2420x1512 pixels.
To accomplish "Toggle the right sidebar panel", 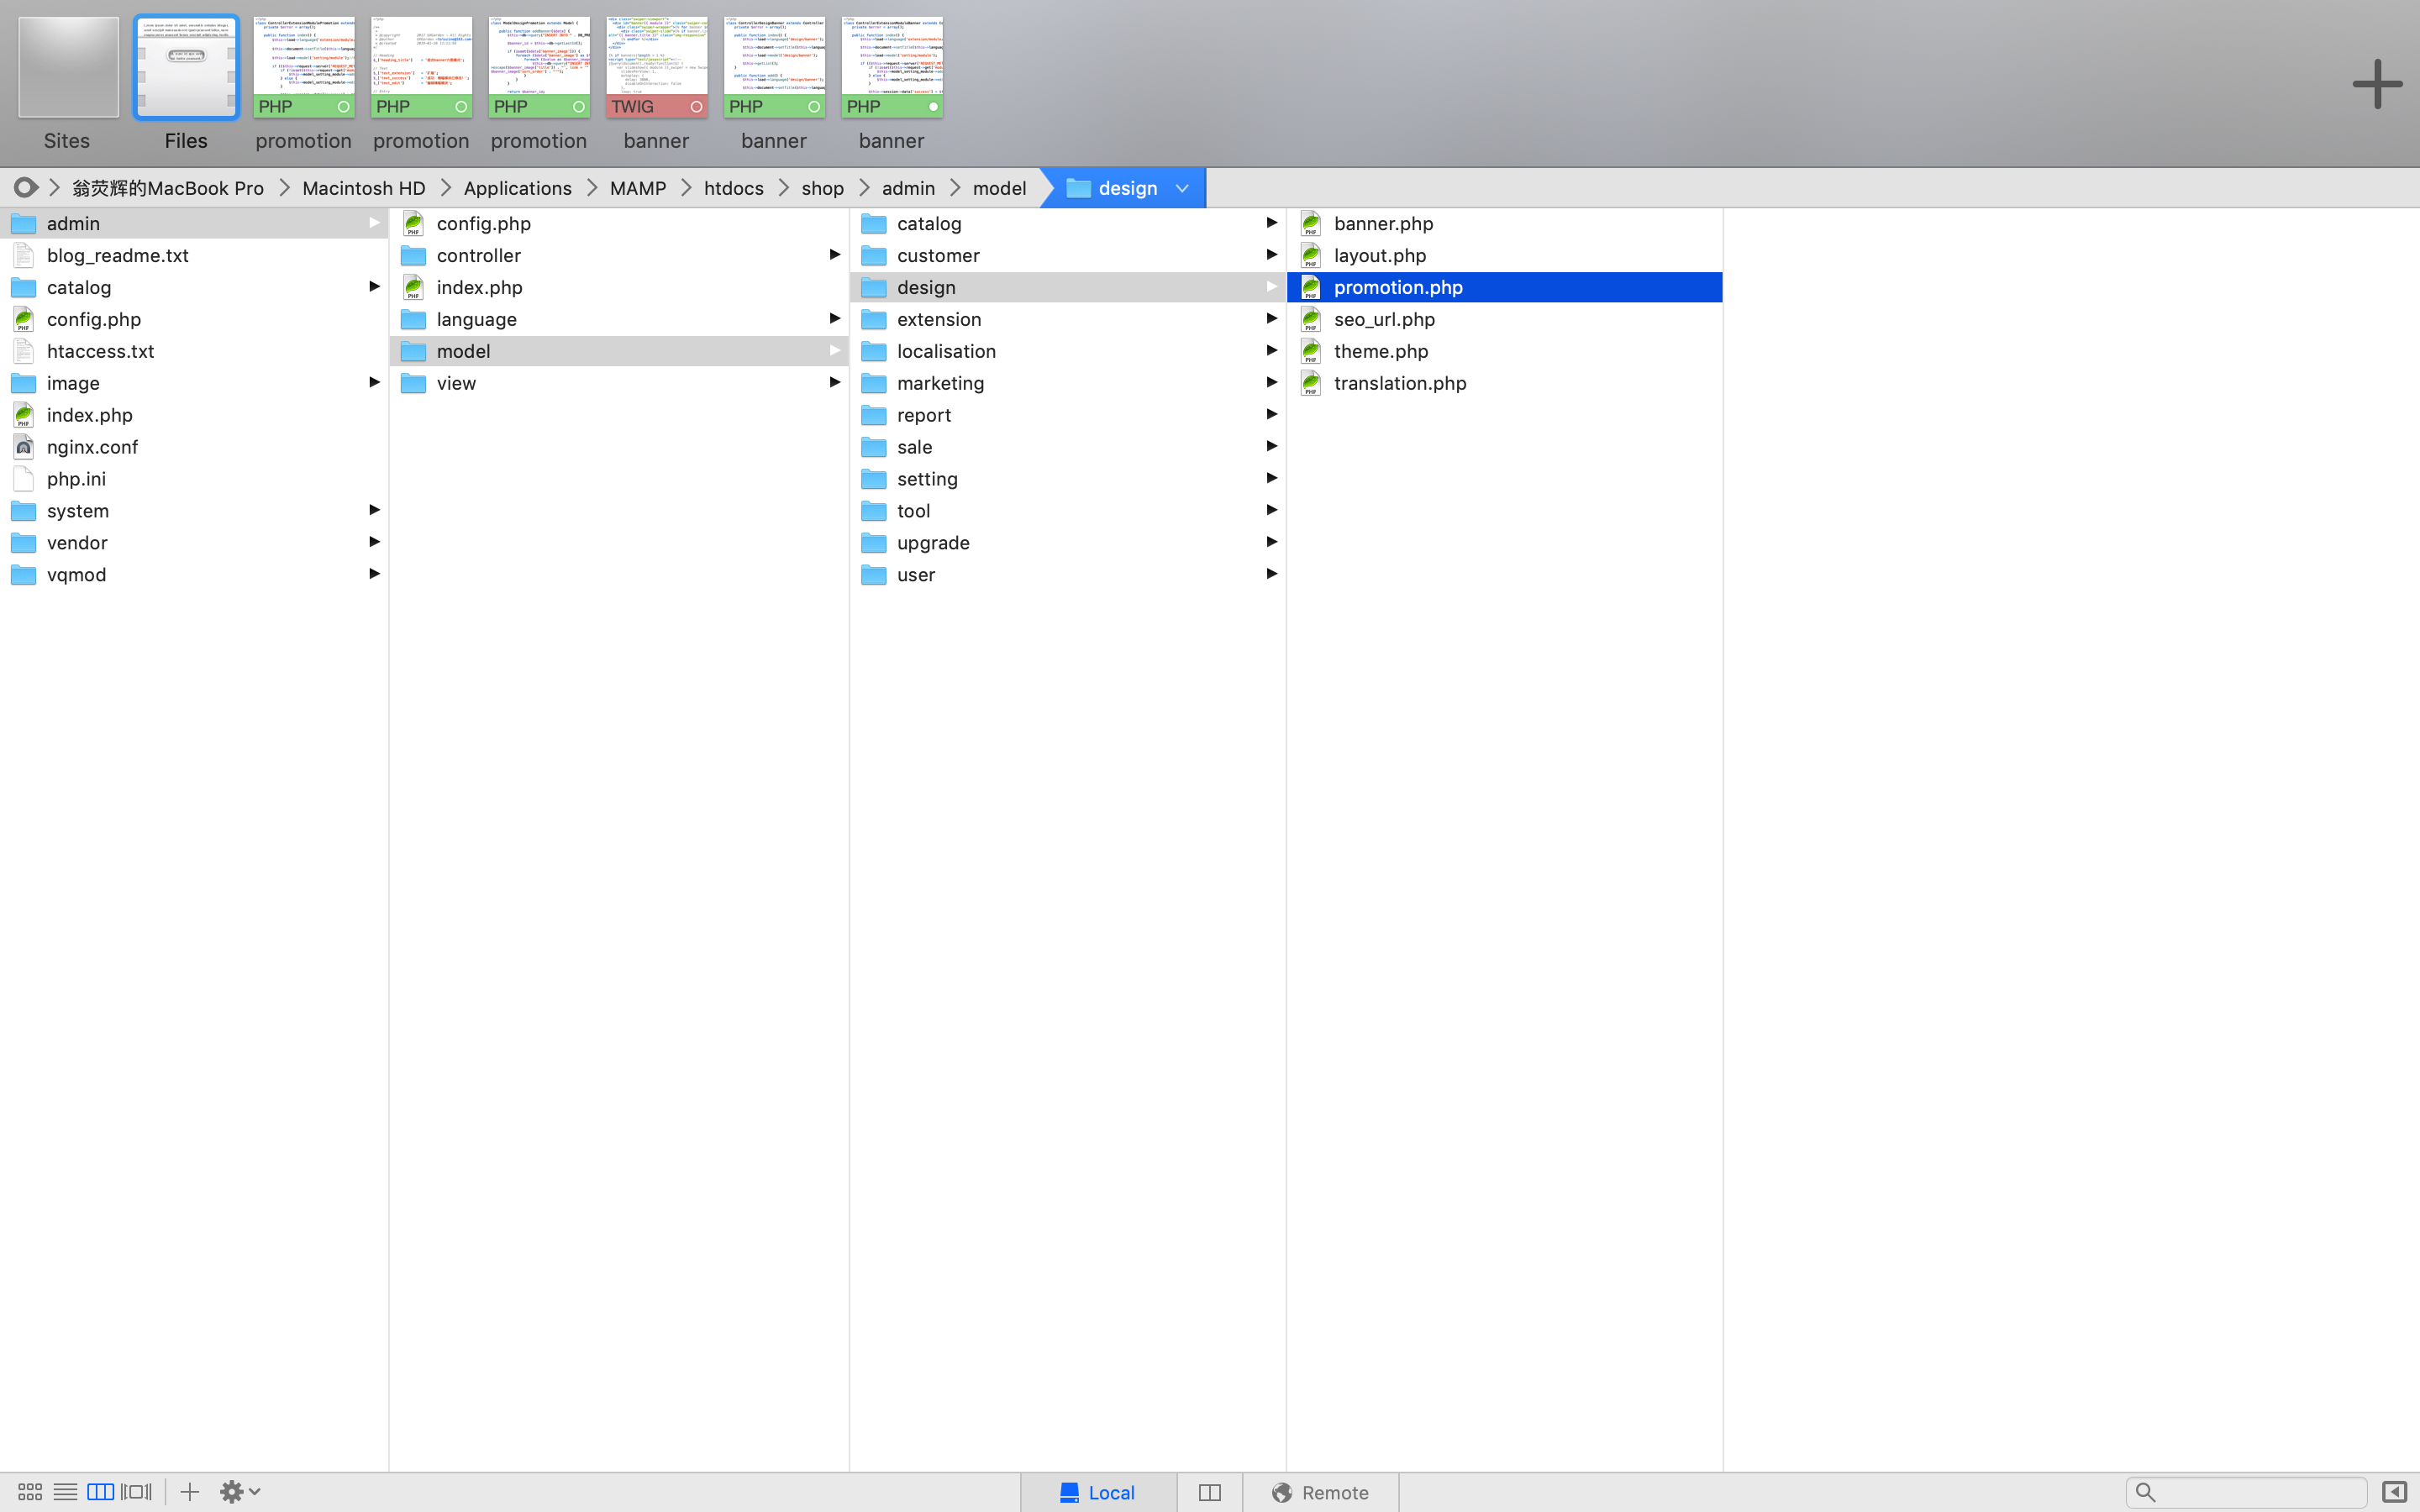I will click(x=2393, y=1492).
